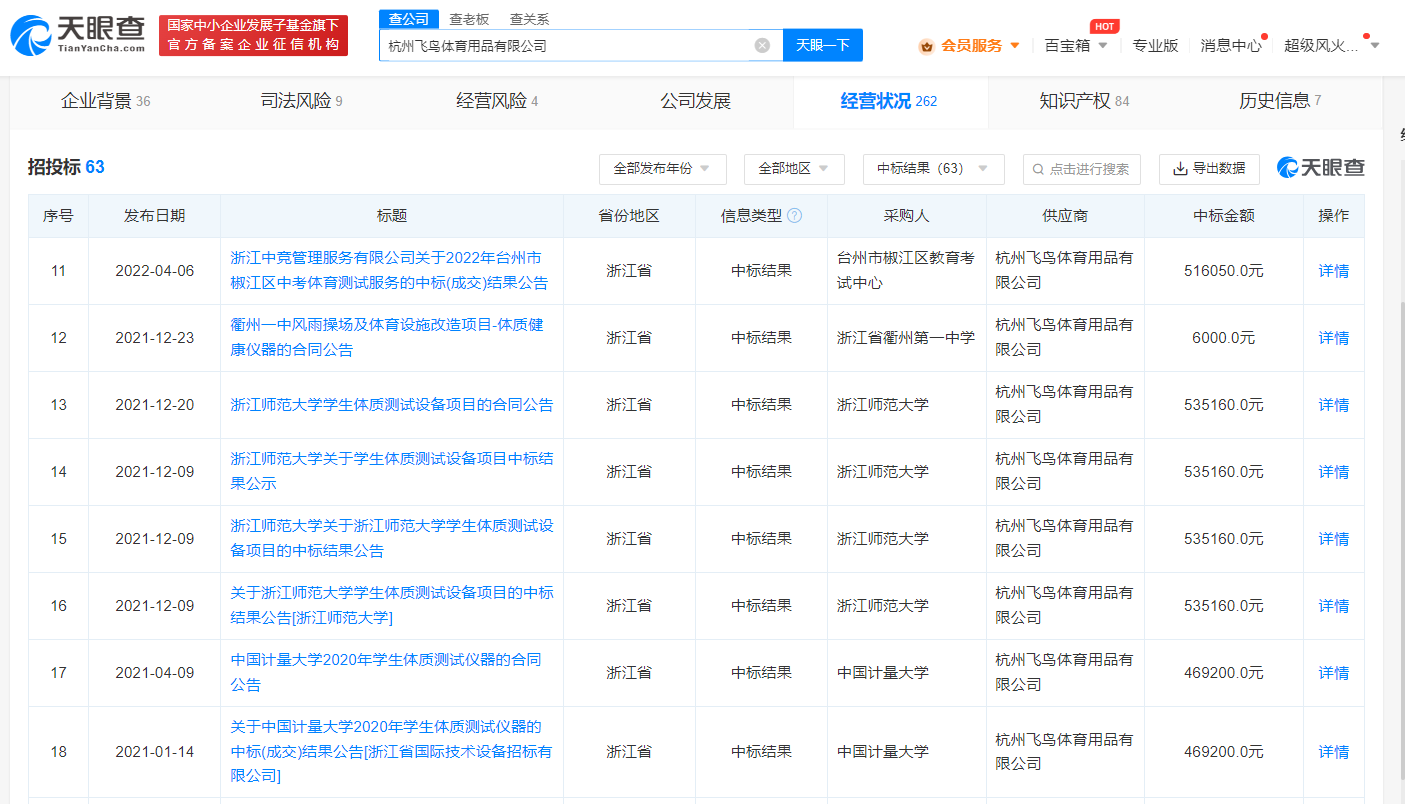Open the 经营风险 tab
The width and height of the screenshot is (1405, 804).
[x=497, y=101]
